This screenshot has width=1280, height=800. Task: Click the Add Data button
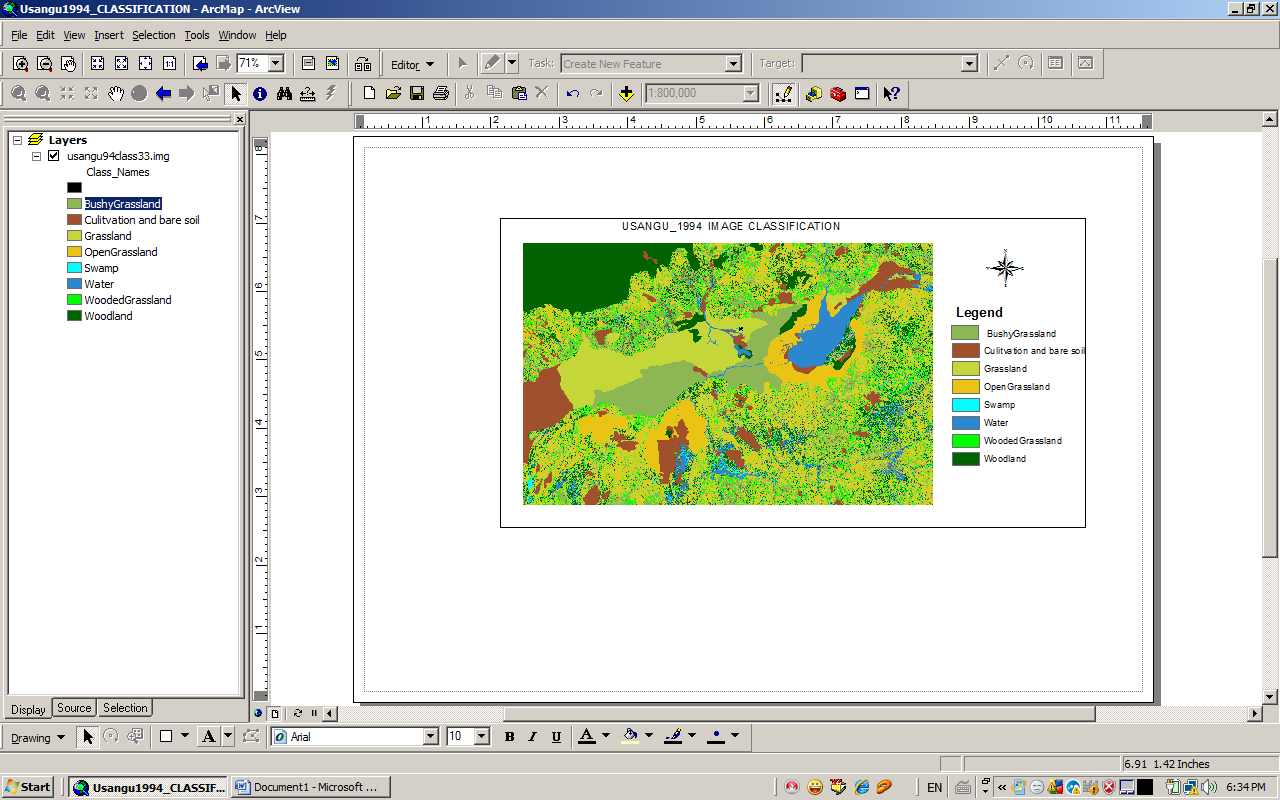pos(626,93)
